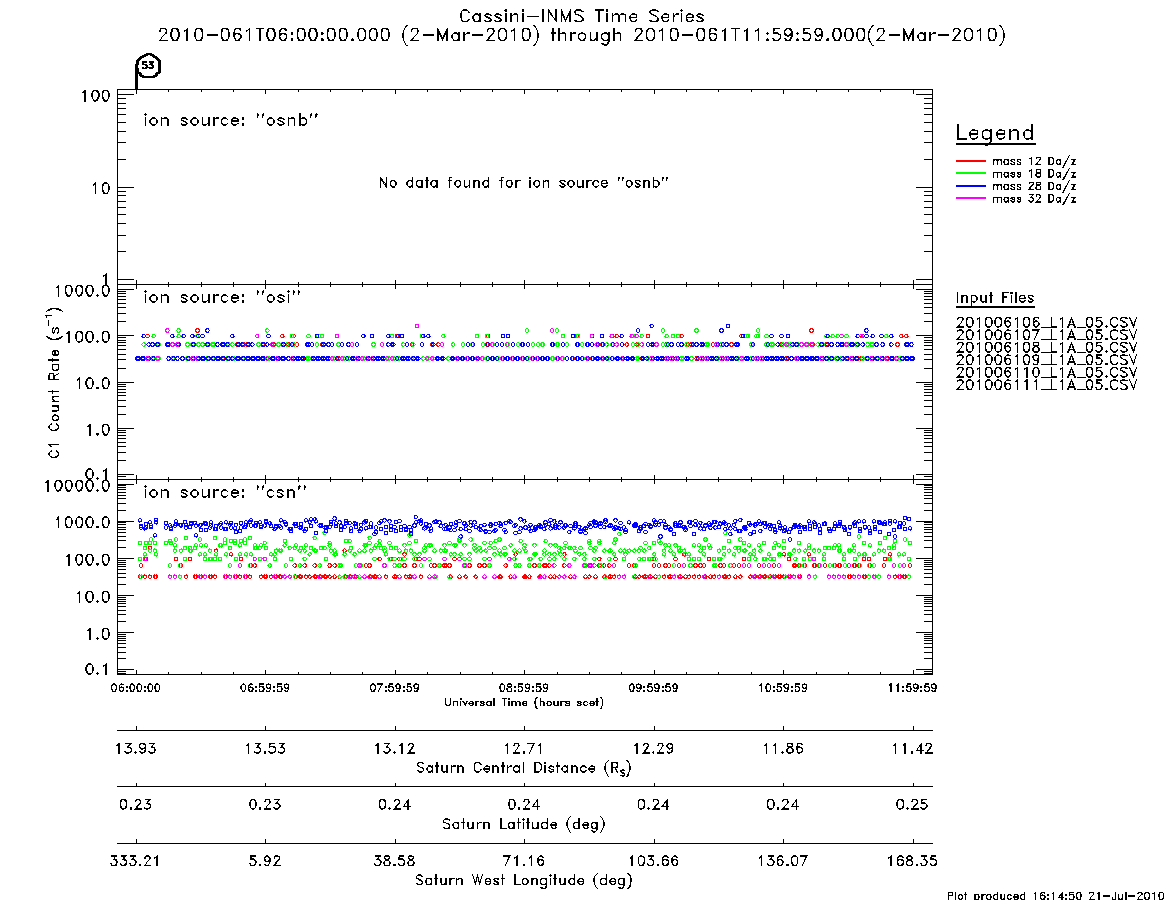Image resolution: width=1165 pixels, height=900 pixels.
Task: Click the Saturn West Longitude axis title
Action: click(524, 881)
